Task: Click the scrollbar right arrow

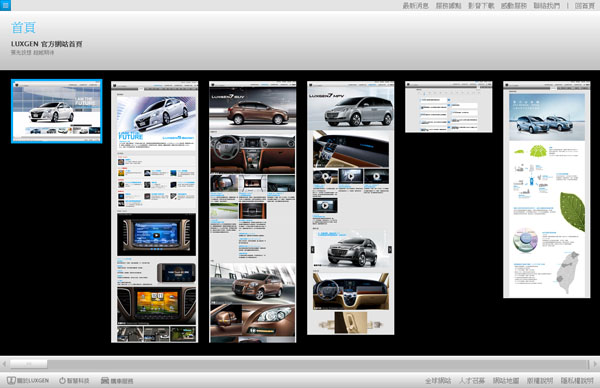Action: pyautogui.click(x=595, y=364)
